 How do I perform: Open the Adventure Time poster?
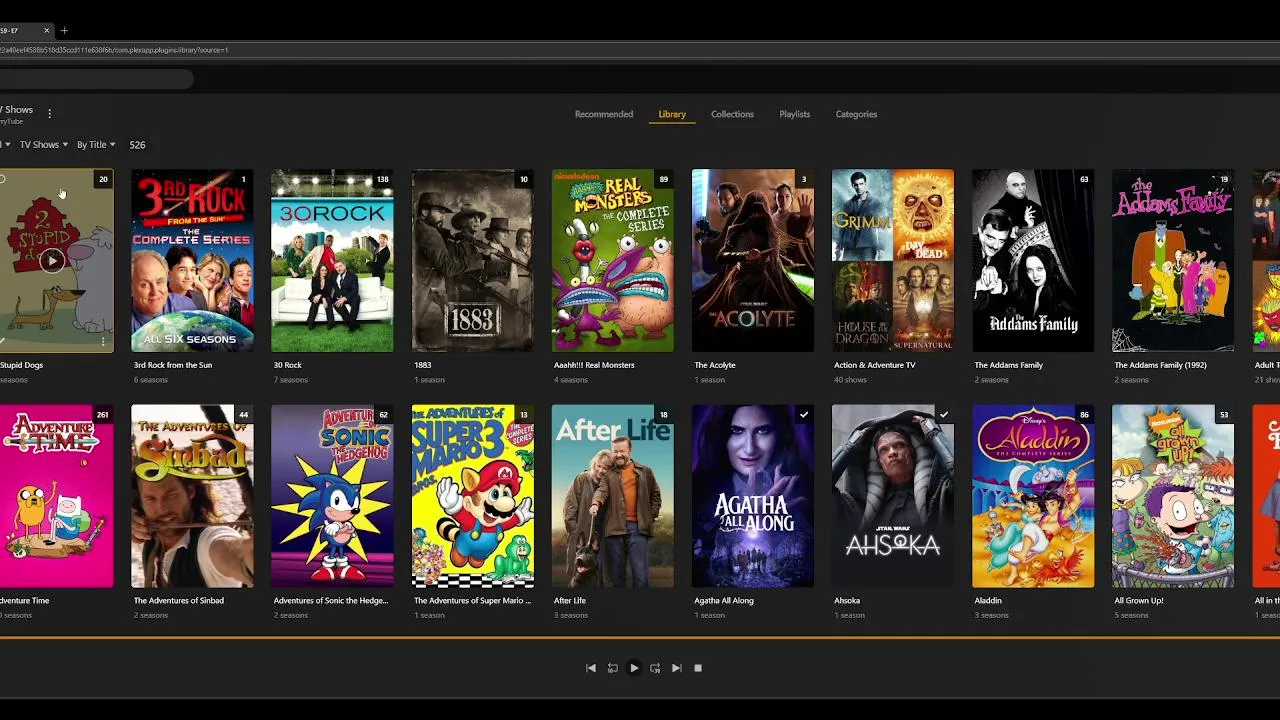(x=56, y=496)
